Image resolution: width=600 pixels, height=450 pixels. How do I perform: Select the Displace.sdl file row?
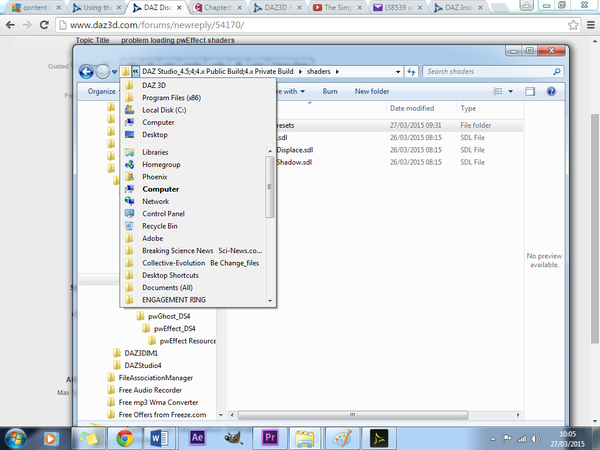tap(399, 150)
